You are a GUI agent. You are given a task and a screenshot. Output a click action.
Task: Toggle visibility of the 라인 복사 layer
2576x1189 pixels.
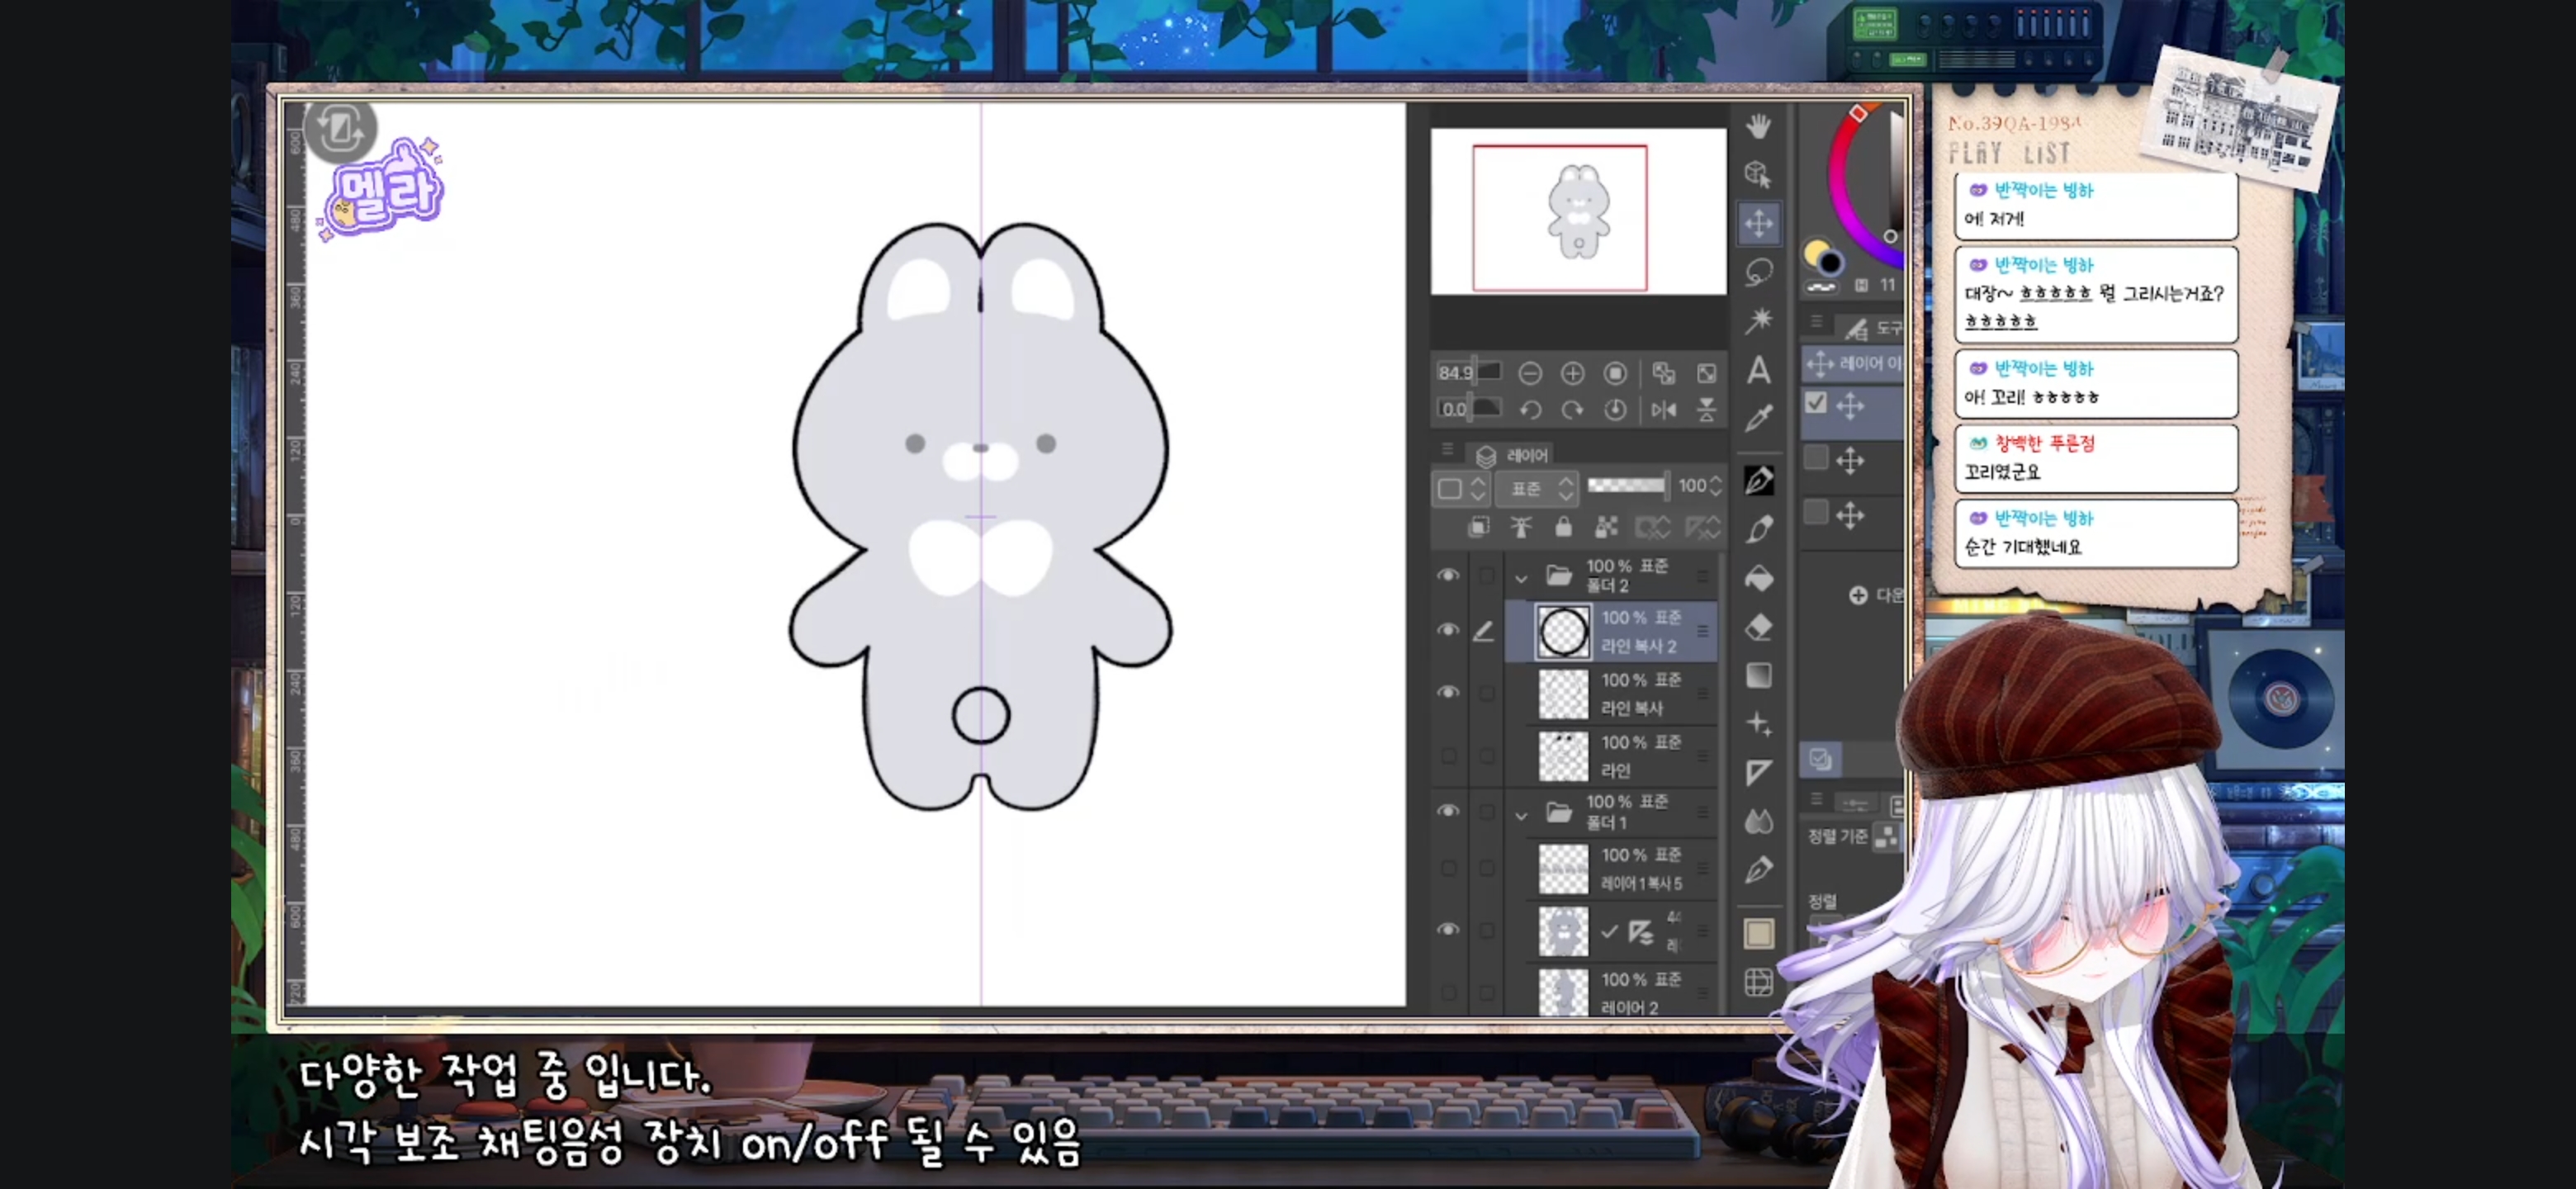[1447, 693]
